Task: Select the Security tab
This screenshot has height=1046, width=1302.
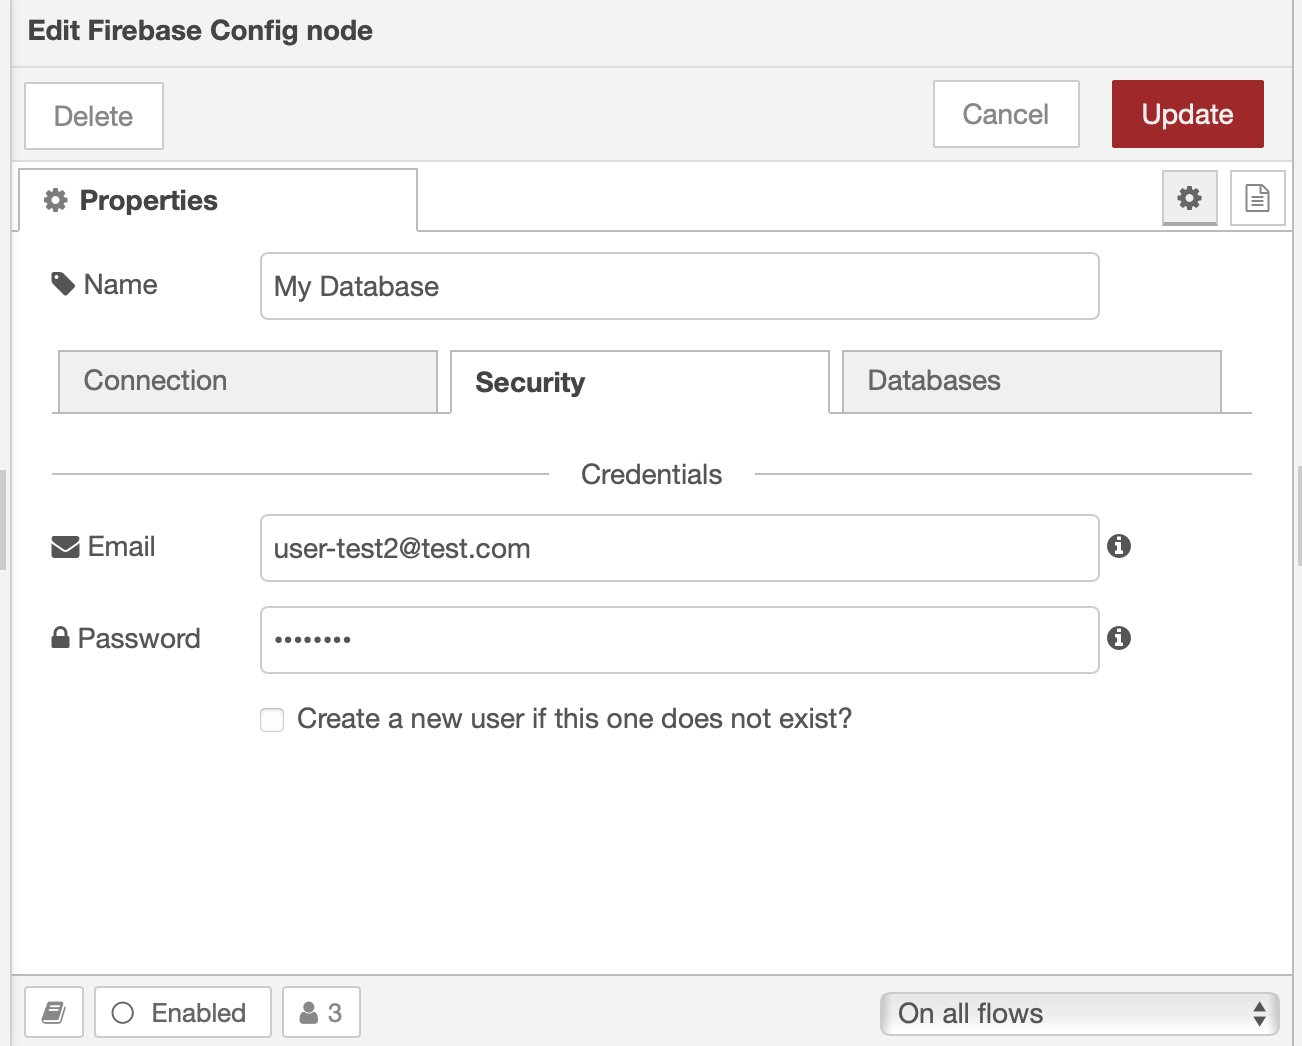Action: pos(640,382)
